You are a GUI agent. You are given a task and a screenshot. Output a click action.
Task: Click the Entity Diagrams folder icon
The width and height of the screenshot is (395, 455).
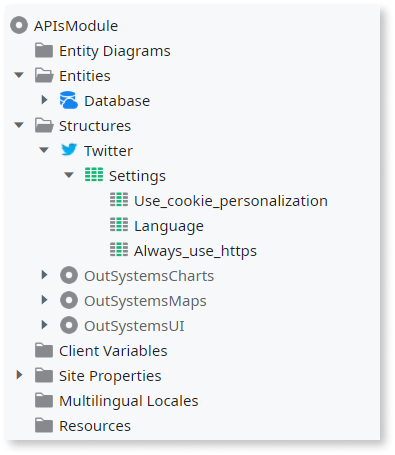[x=44, y=51]
